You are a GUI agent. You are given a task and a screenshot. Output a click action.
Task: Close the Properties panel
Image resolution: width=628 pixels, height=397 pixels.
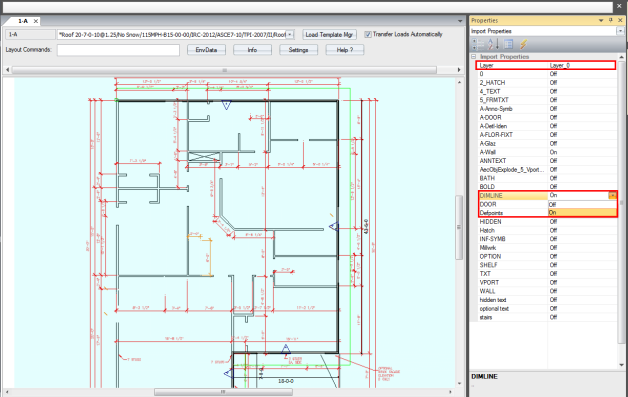(620, 20)
